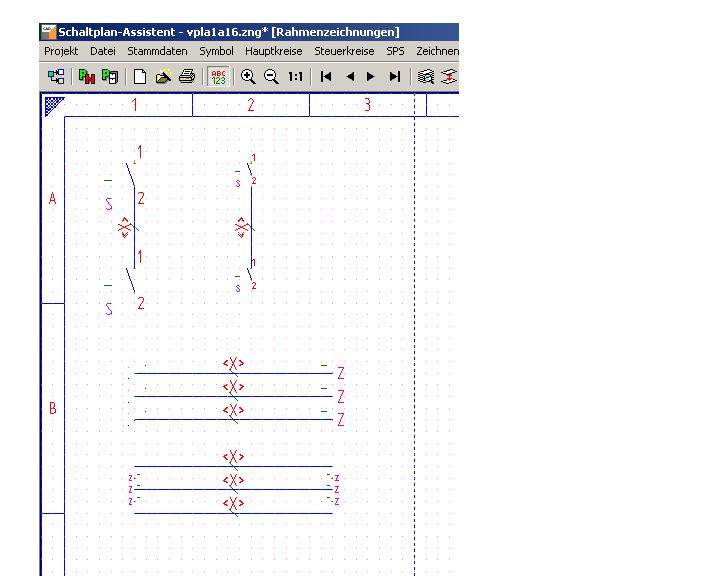Click the red-arrow layers icon
The height and width of the screenshot is (576, 720).
point(449,76)
